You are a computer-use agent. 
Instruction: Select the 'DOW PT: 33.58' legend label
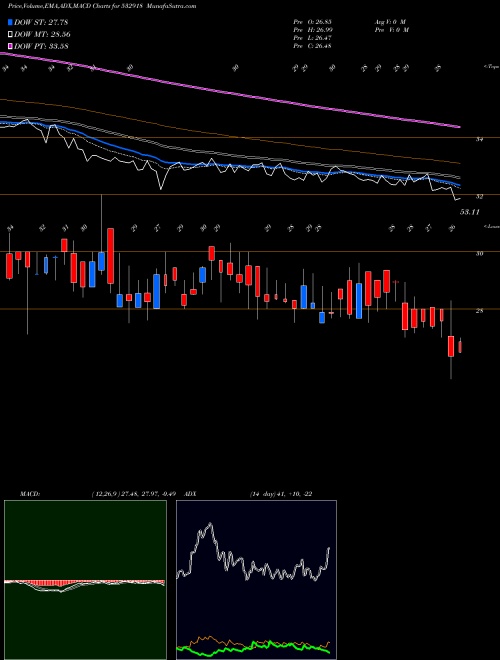pos(41,46)
